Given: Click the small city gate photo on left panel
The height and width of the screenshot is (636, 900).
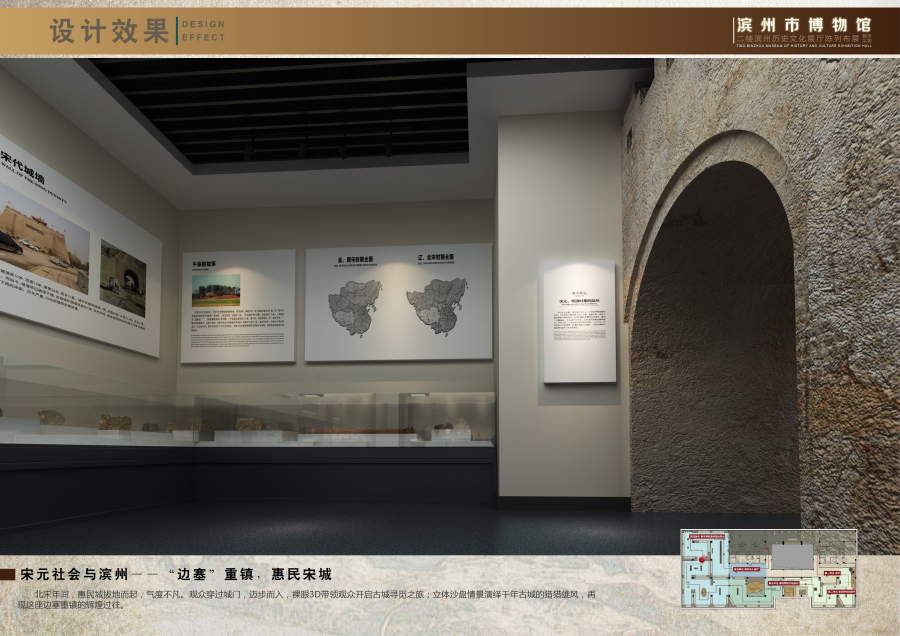Looking at the screenshot, I should coord(123,279).
